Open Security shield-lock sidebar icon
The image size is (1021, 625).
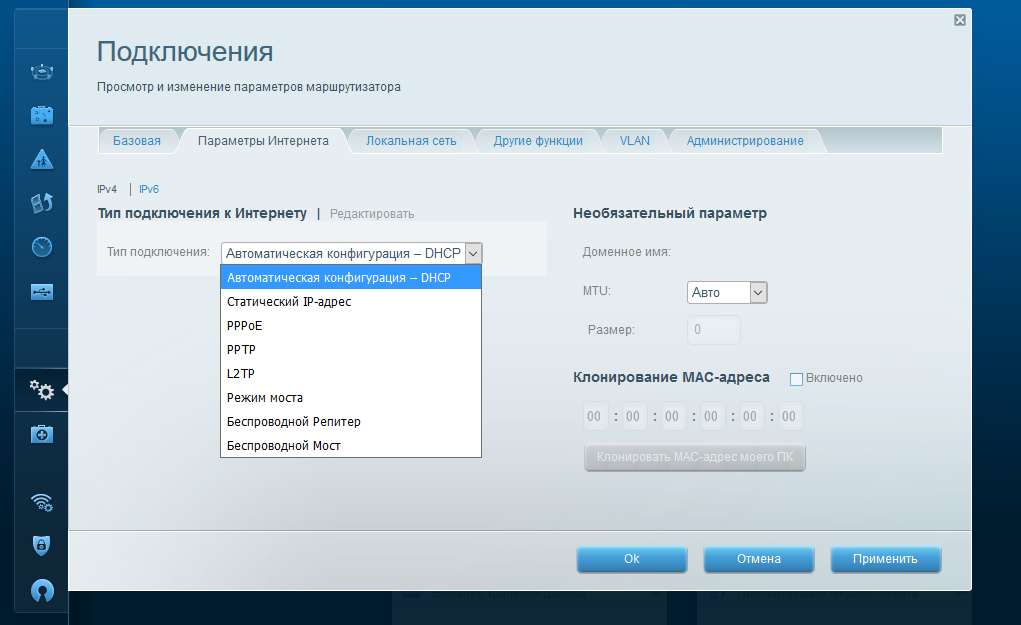[42, 546]
